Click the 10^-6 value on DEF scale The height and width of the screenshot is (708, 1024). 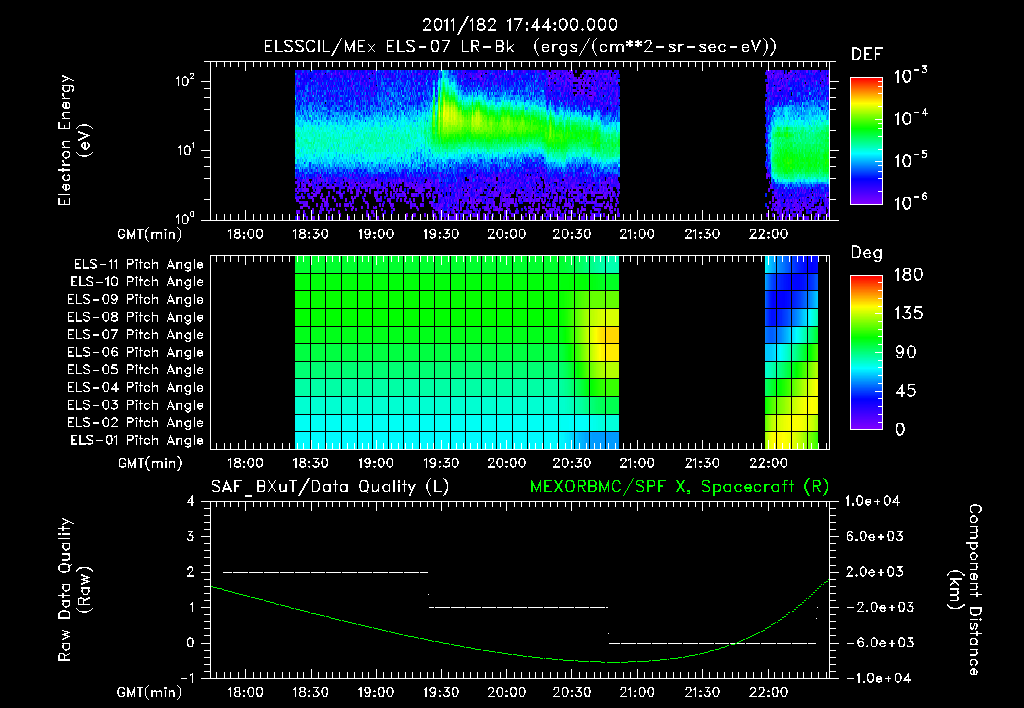910,202
